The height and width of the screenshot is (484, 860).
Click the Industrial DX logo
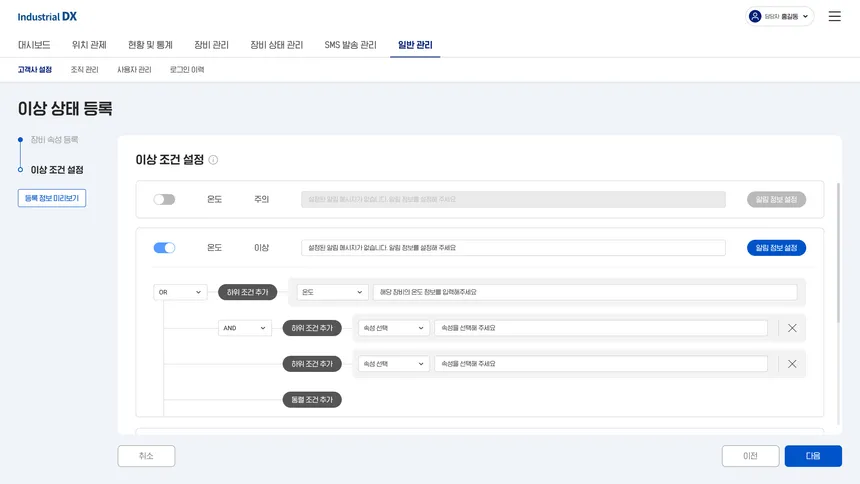47,16
